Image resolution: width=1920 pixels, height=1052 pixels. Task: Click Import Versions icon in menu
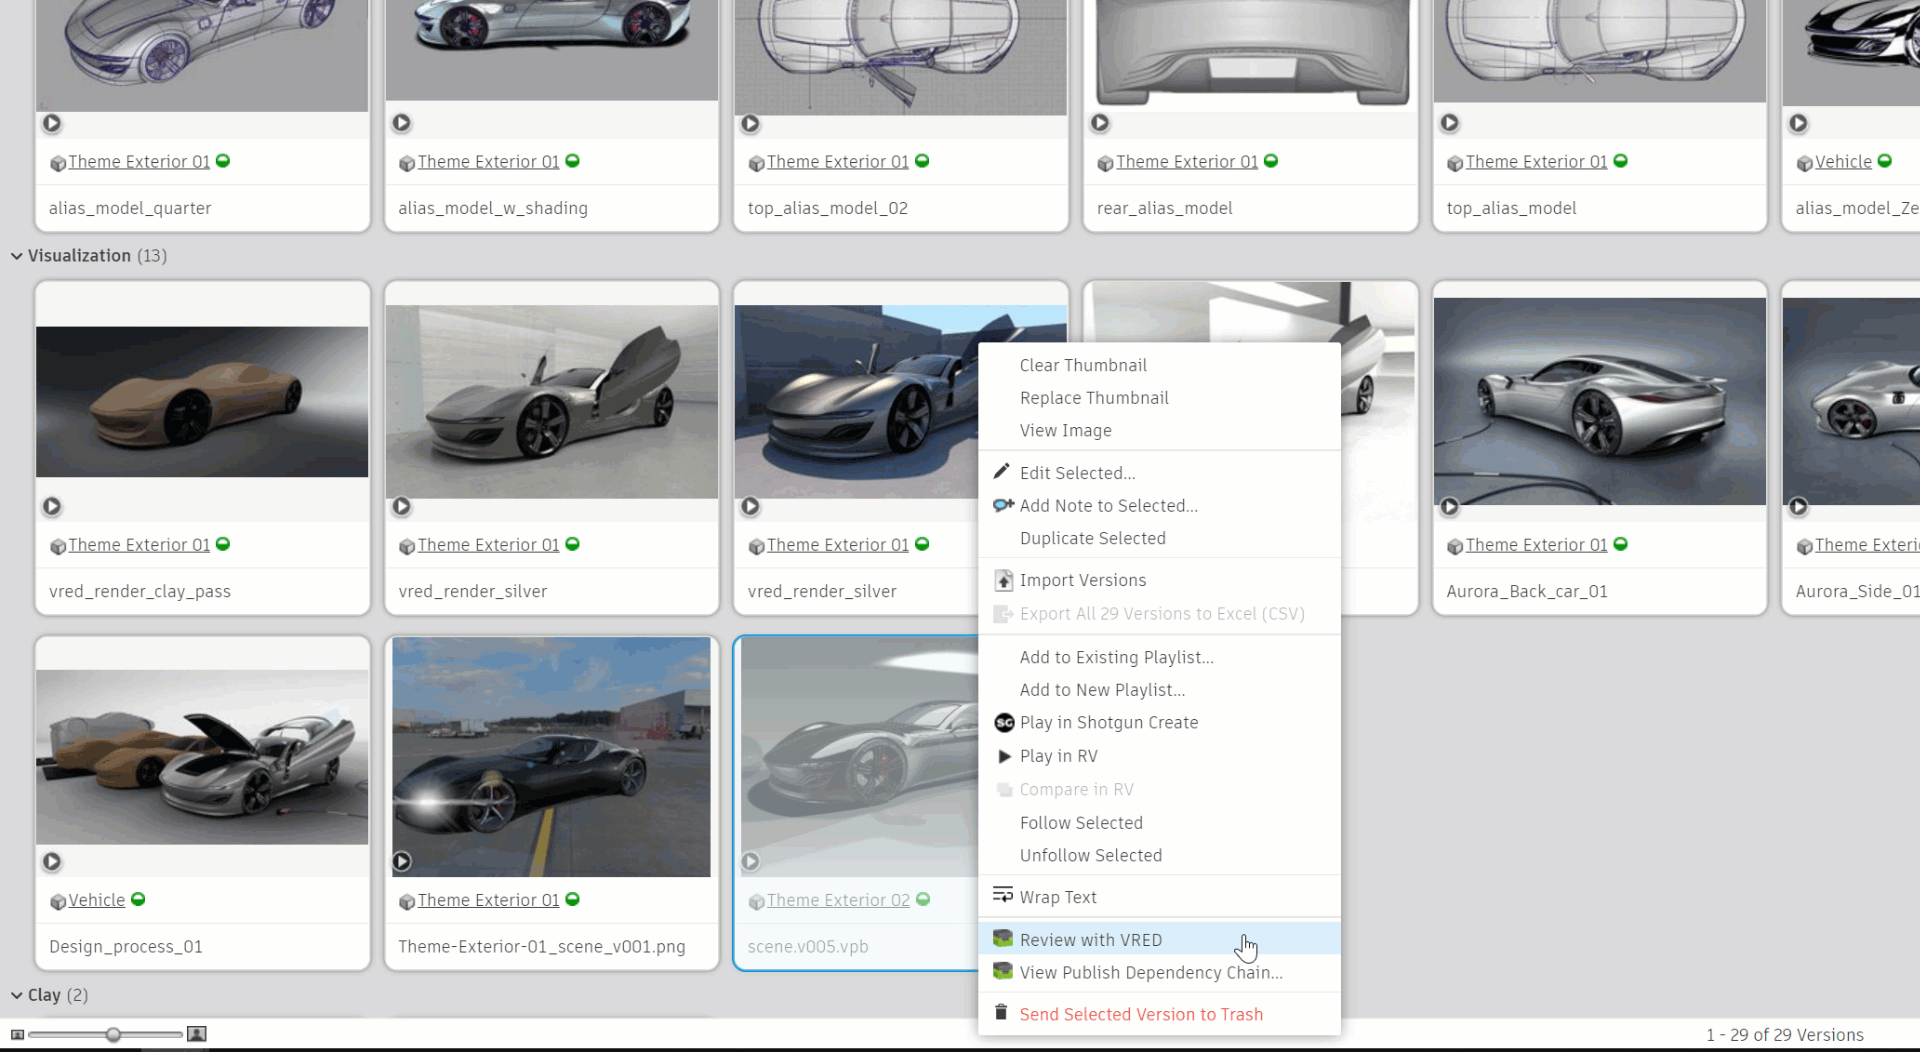click(x=1003, y=580)
